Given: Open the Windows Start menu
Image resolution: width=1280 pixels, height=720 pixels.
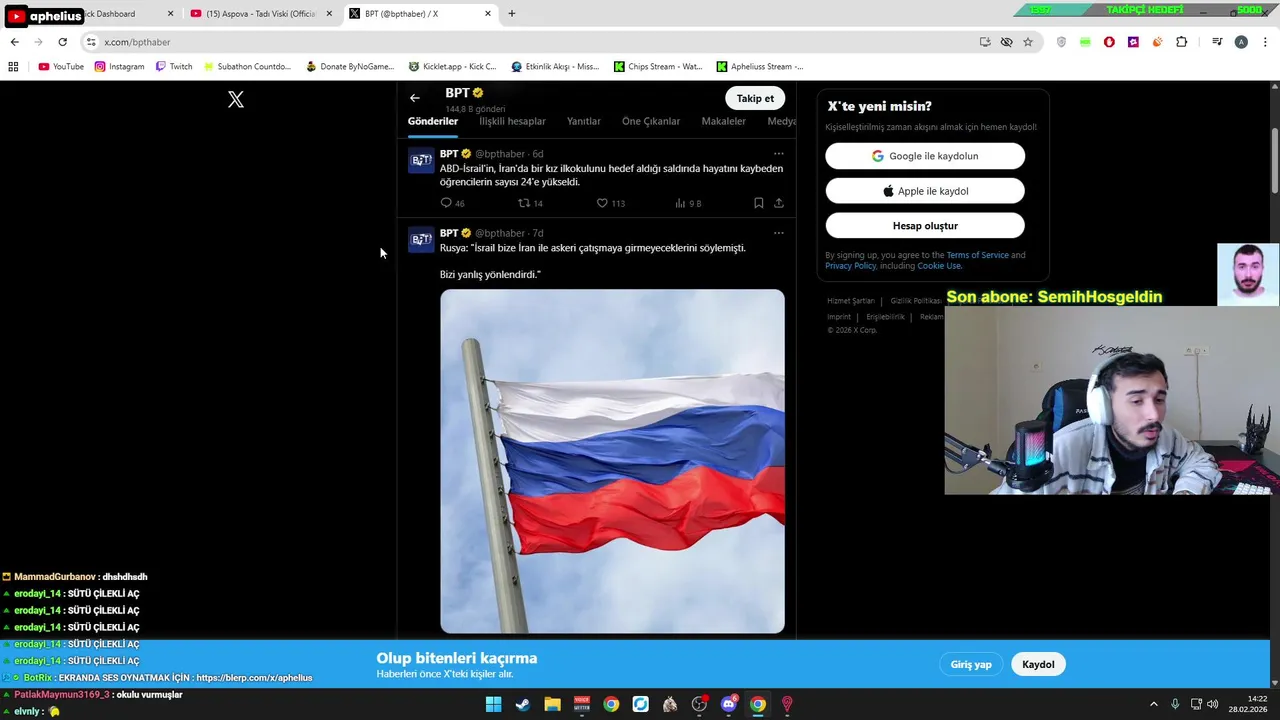Looking at the screenshot, I should point(493,704).
